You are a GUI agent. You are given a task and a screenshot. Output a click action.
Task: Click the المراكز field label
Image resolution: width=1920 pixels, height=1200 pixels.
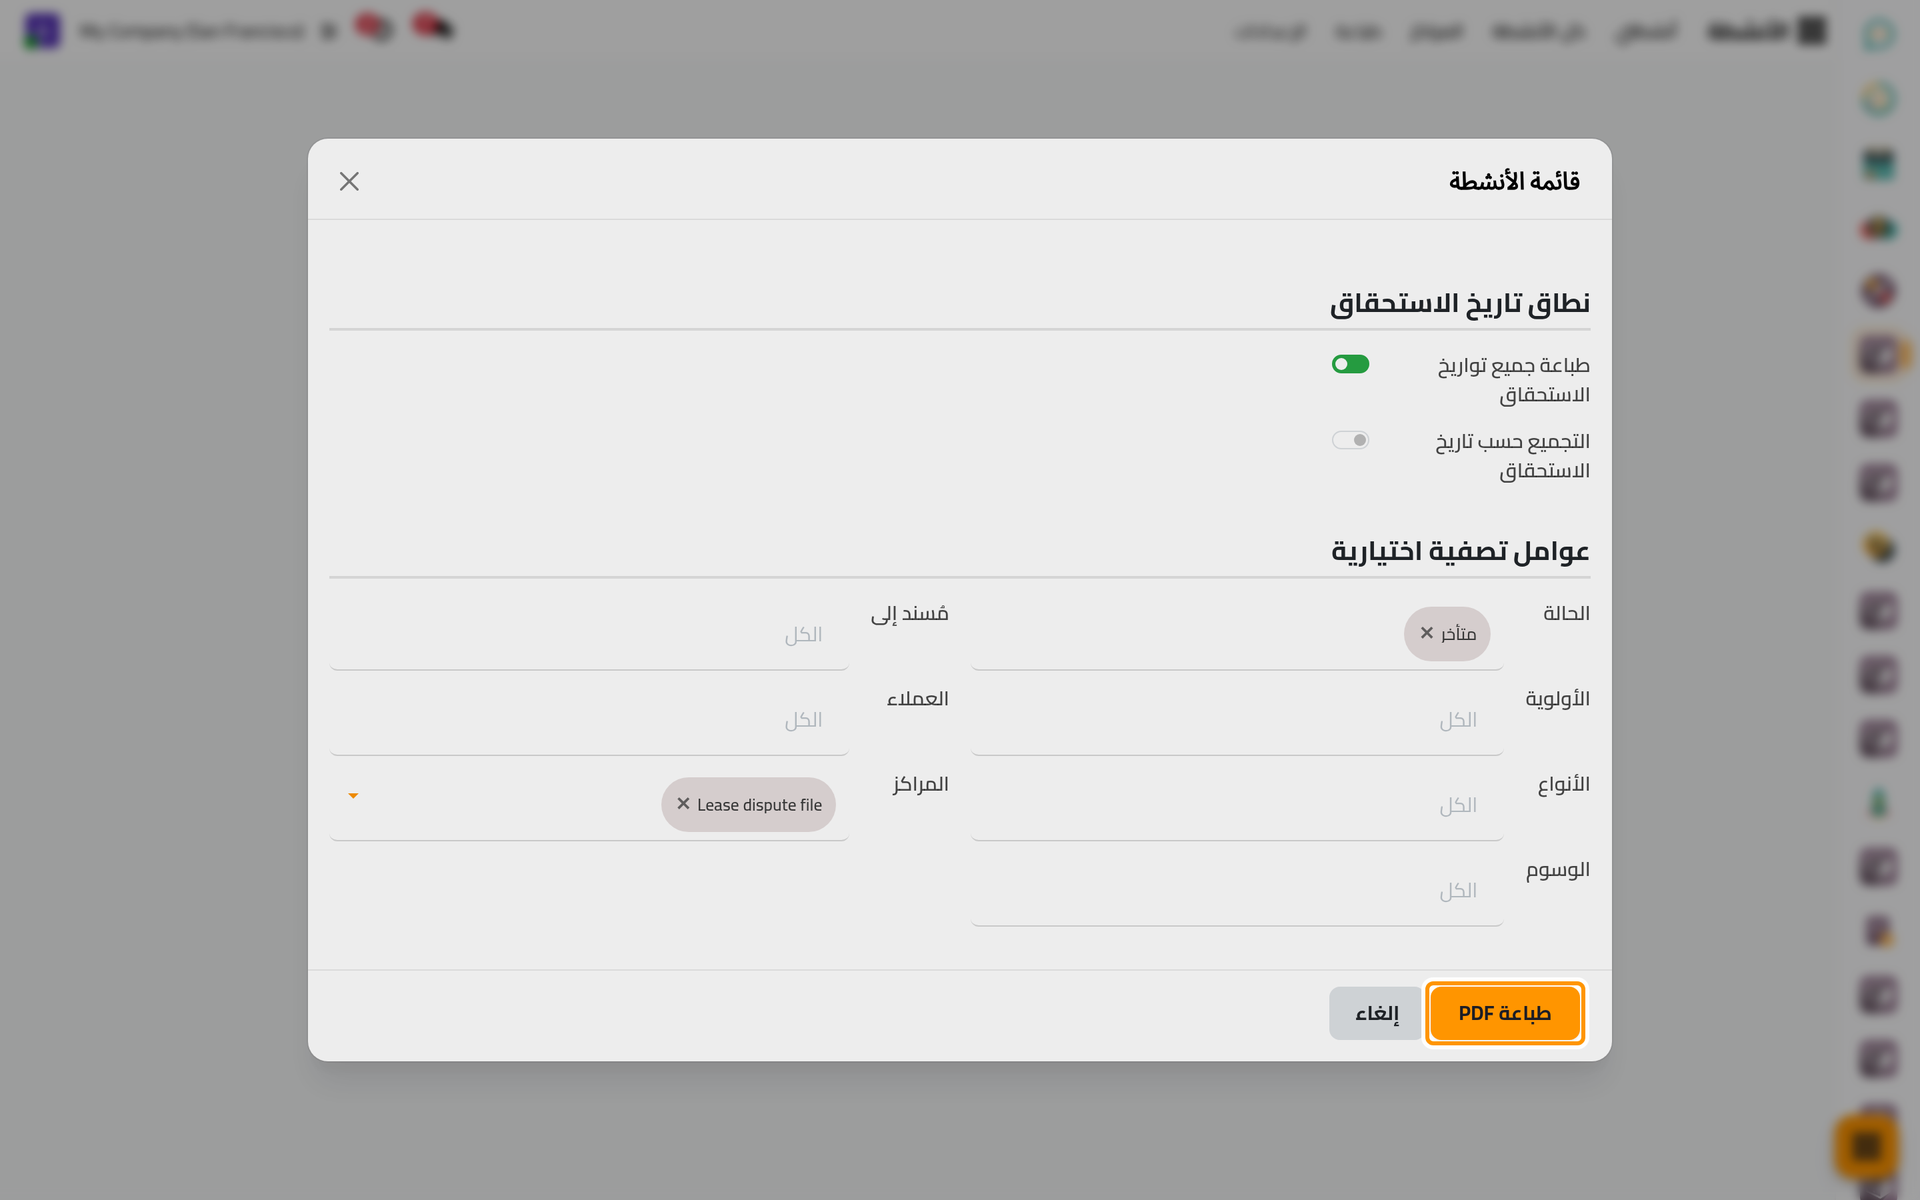(920, 784)
